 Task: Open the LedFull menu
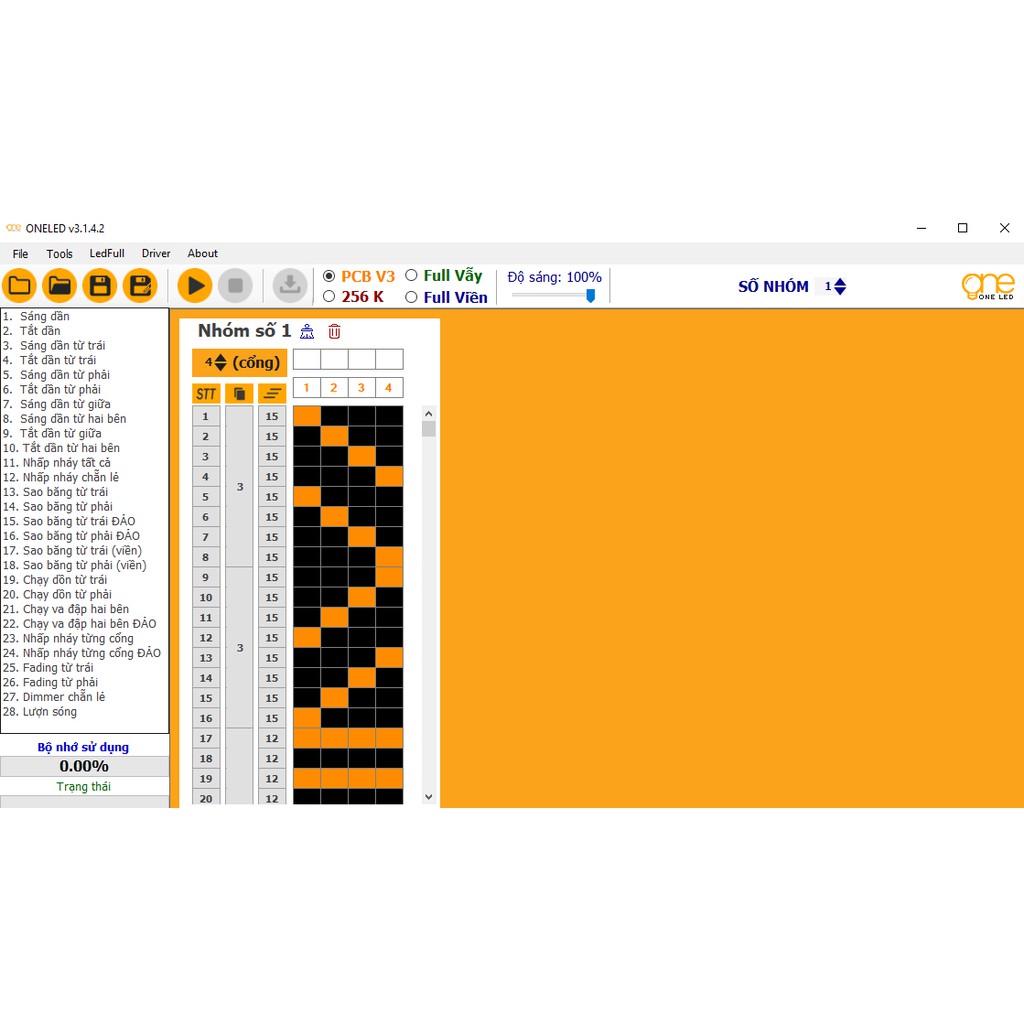point(107,253)
